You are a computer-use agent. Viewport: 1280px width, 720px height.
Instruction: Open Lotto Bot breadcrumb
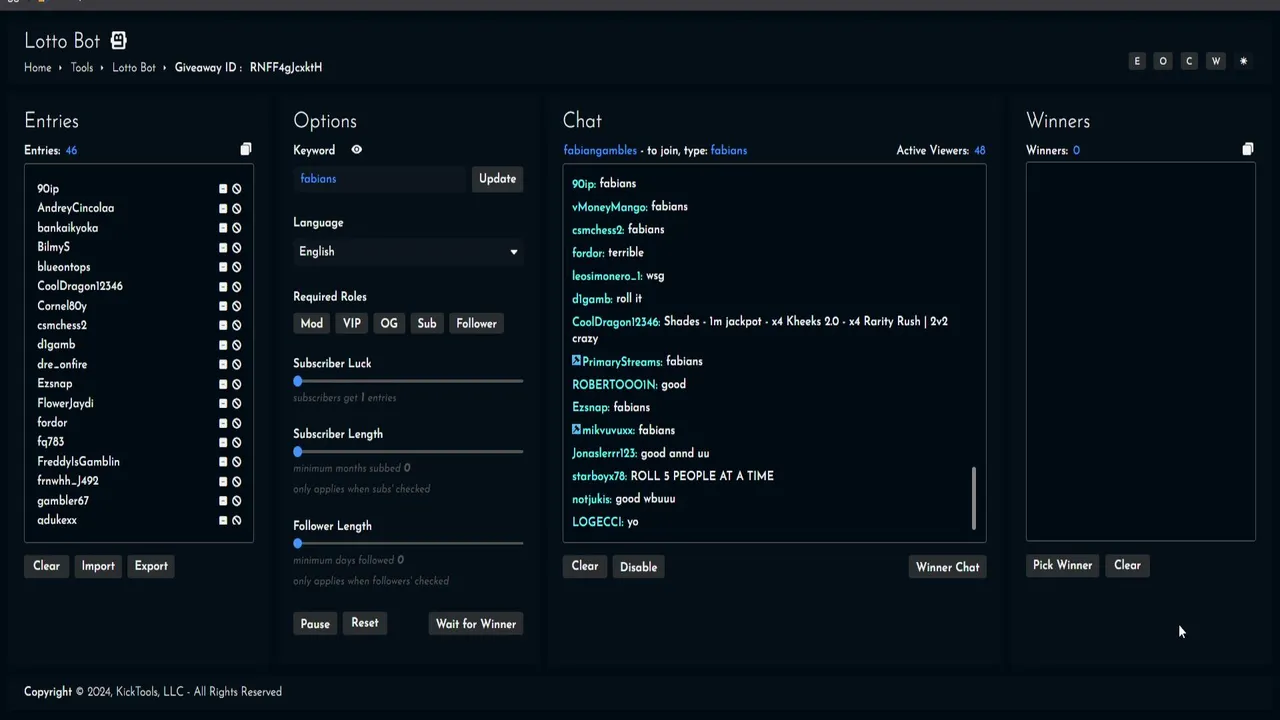[x=134, y=68]
